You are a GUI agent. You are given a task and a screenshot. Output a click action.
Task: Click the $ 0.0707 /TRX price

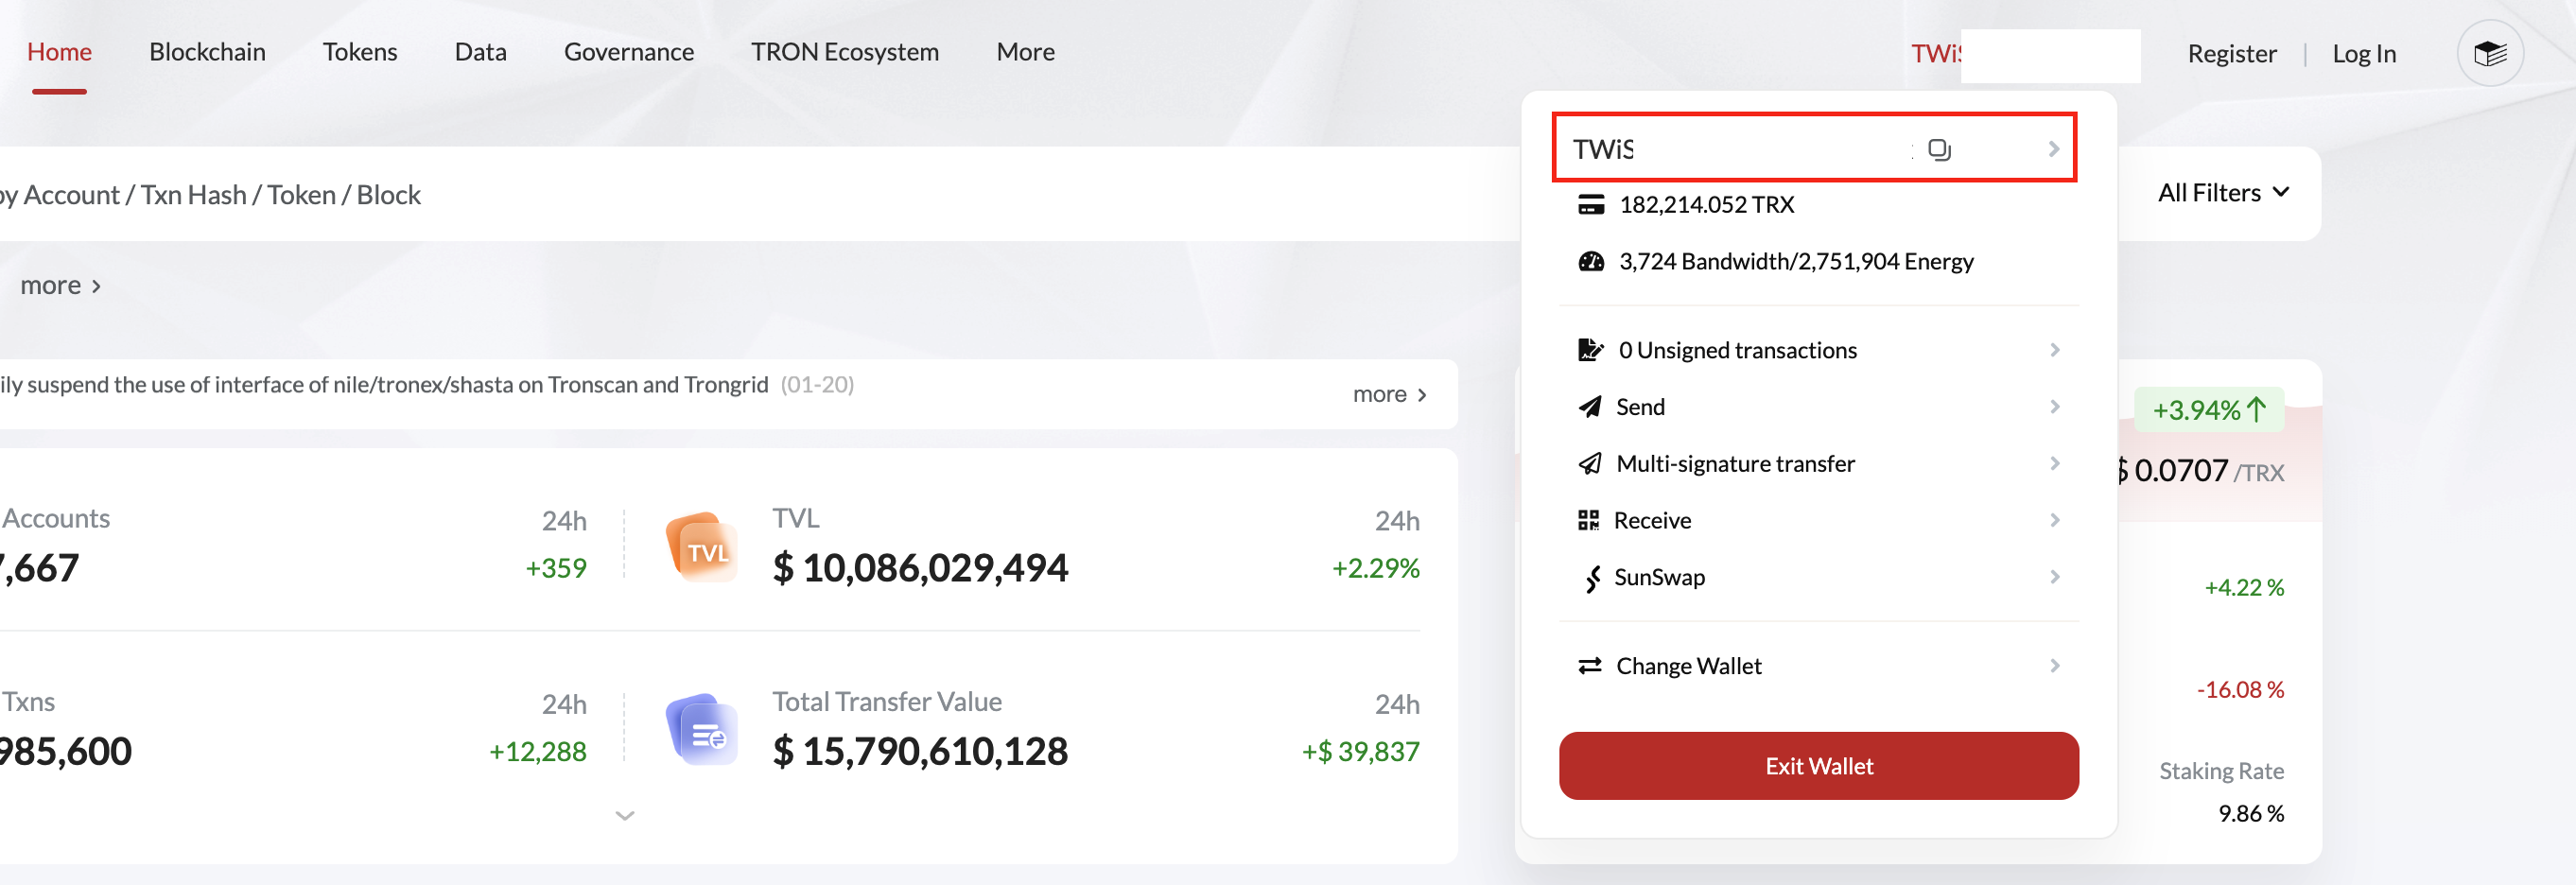click(x=2200, y=471)
